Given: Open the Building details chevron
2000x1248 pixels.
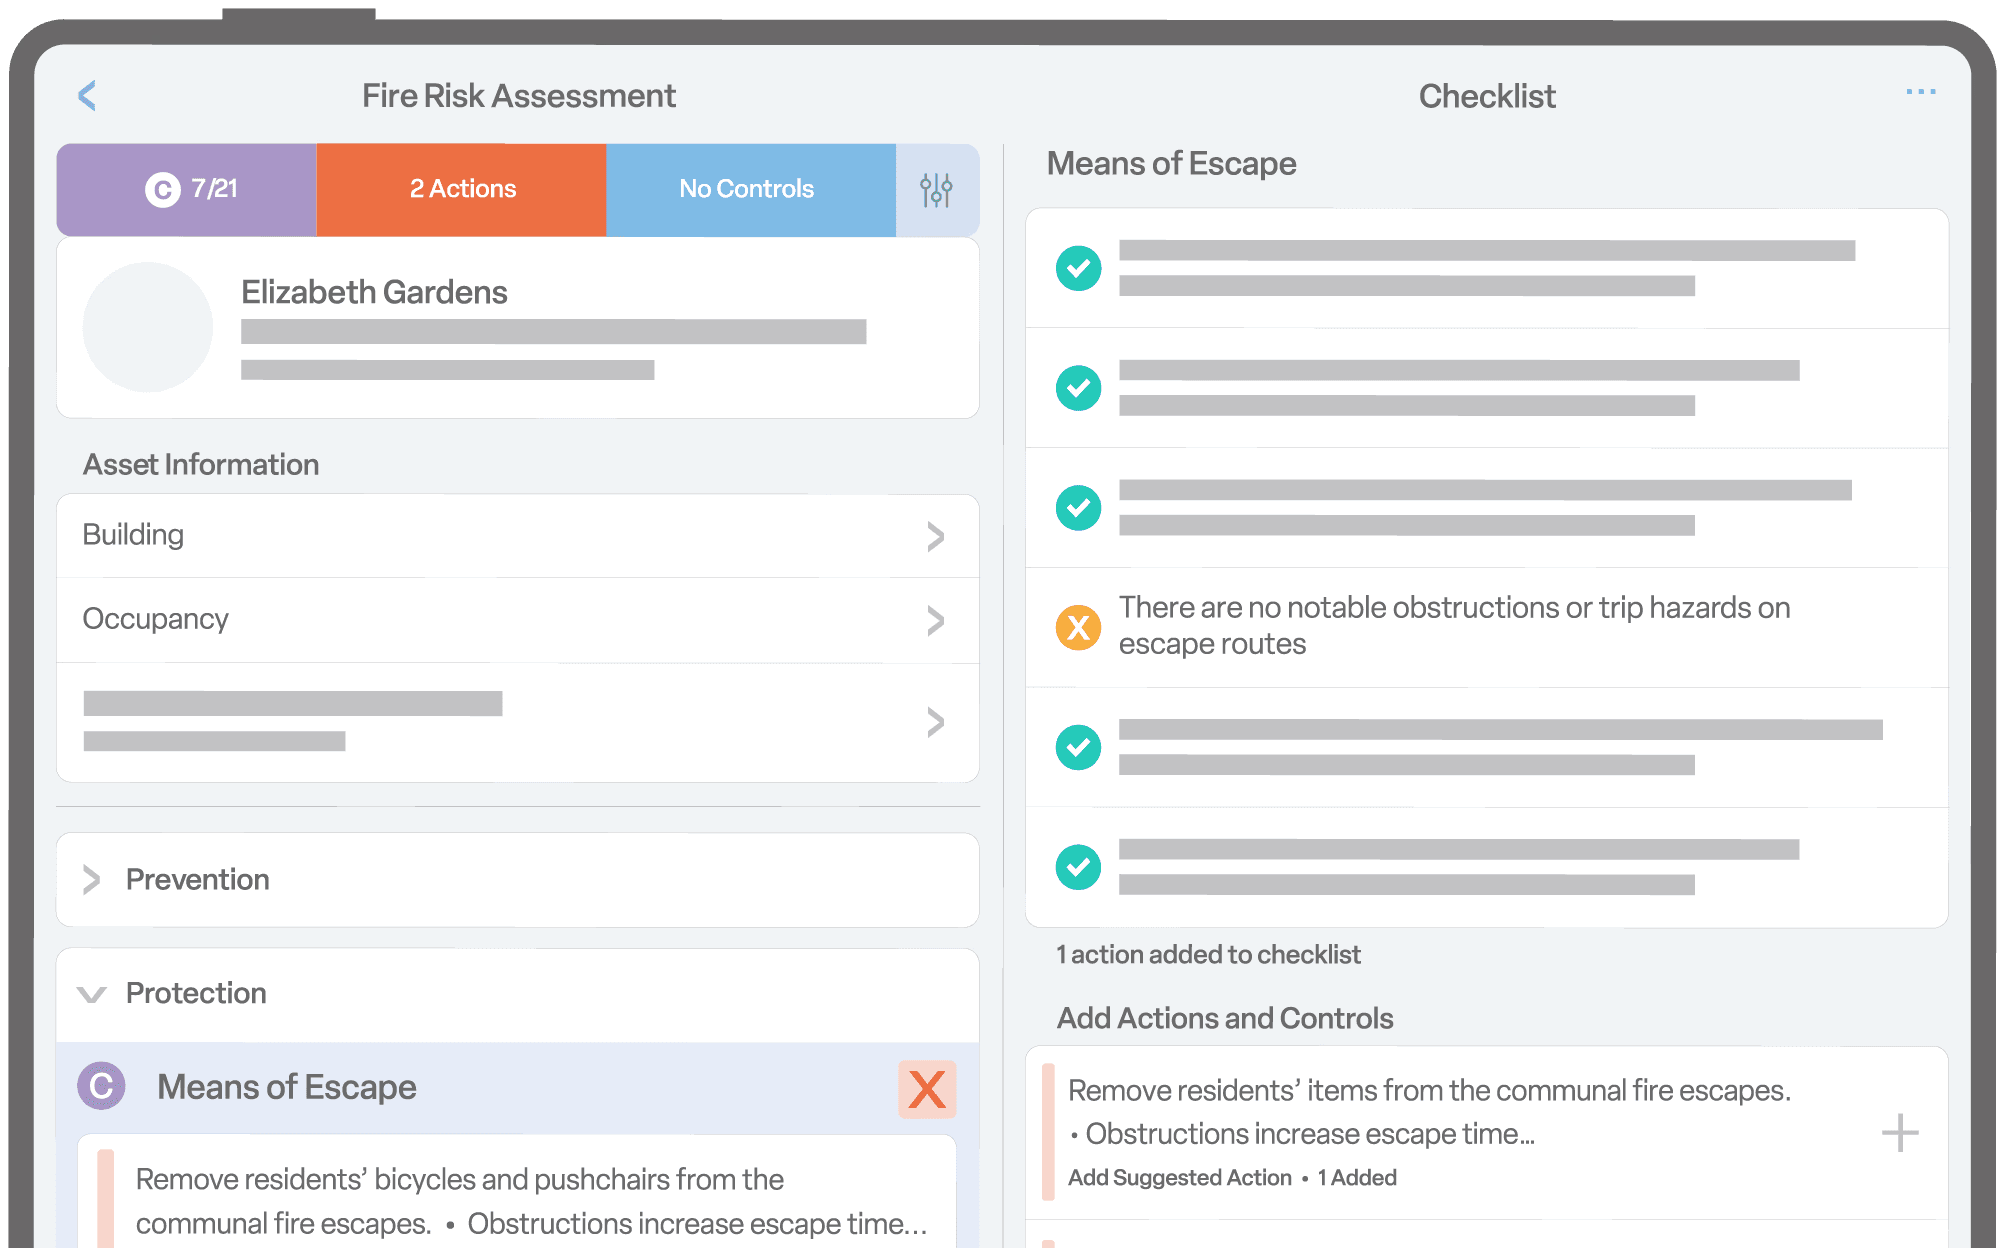Looking at the screenshot, I should [936, 536].
